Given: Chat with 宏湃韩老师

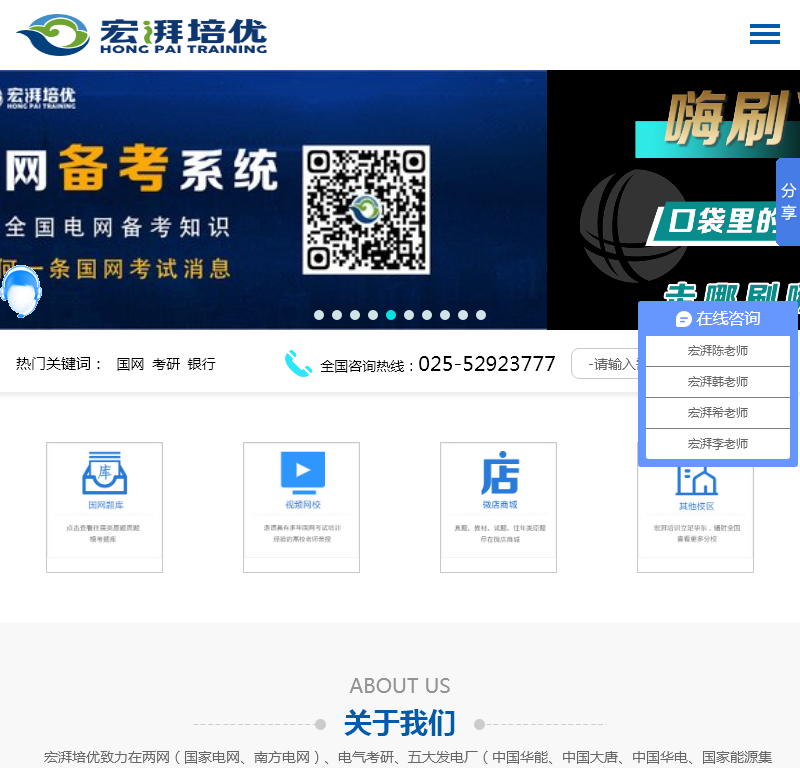Looking at the screenshot, I should (718, 382).
